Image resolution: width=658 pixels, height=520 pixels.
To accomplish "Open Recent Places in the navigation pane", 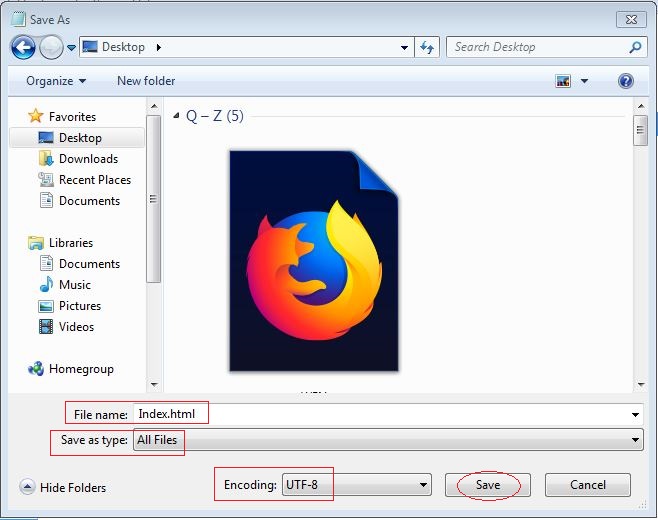I will [x=95, y=180].
